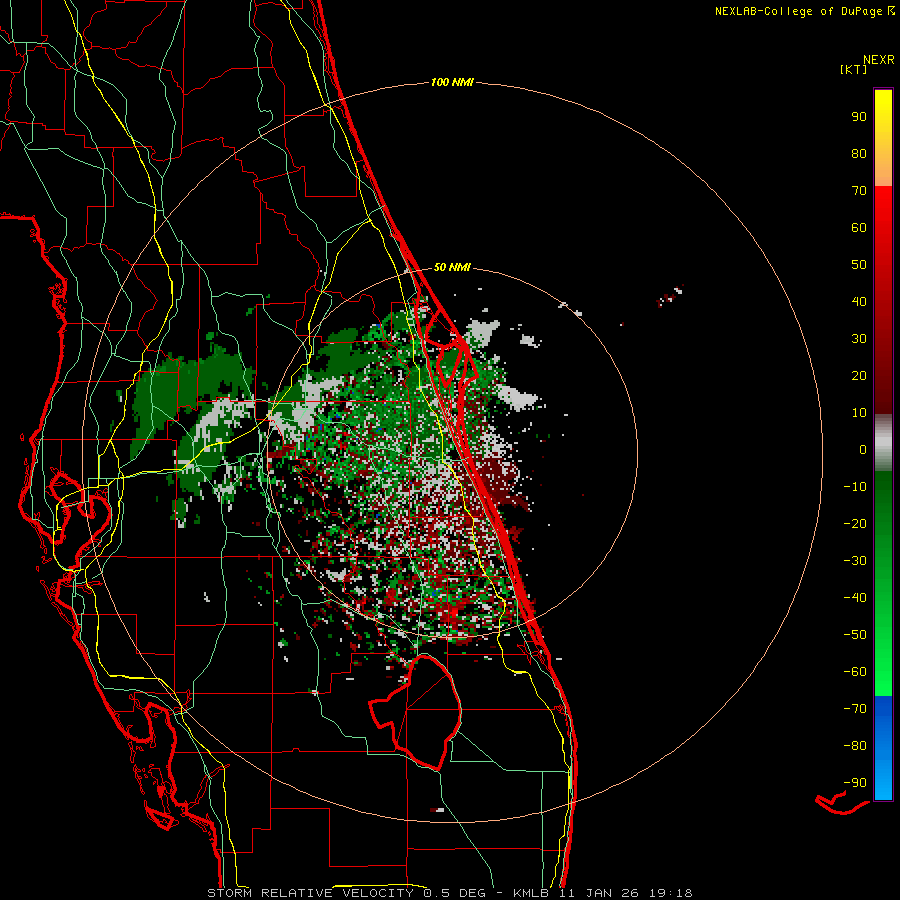900x900 pixels.
Task: Click the '50 NMI' range ring label
Action: pyautogui.click(x=452, y=267)
